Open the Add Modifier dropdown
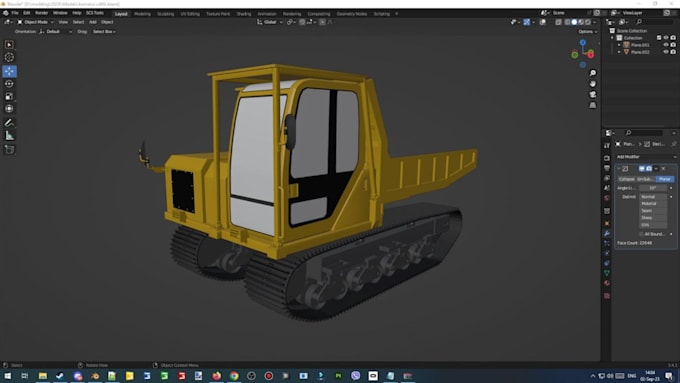Image resolution: width=680 pixels, height=383 pixels. pyautogui.click(x=646, y=157)
